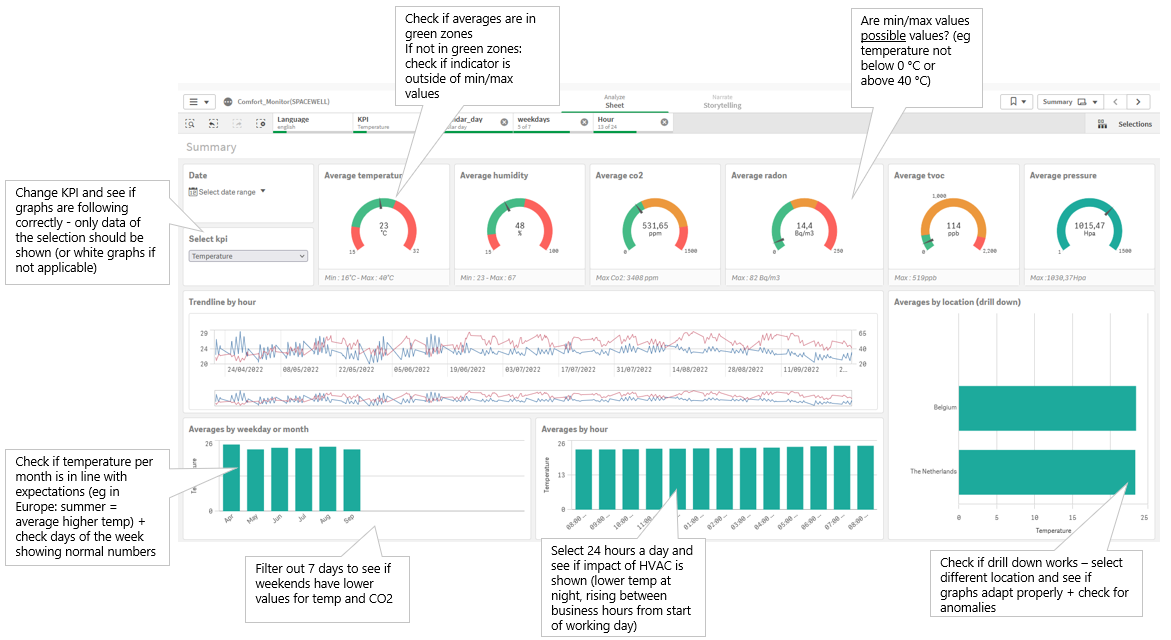The height and width of the screenshot is (640, 1171).
Task: Open the navigation hamburger menu
Action: [199, 102]
